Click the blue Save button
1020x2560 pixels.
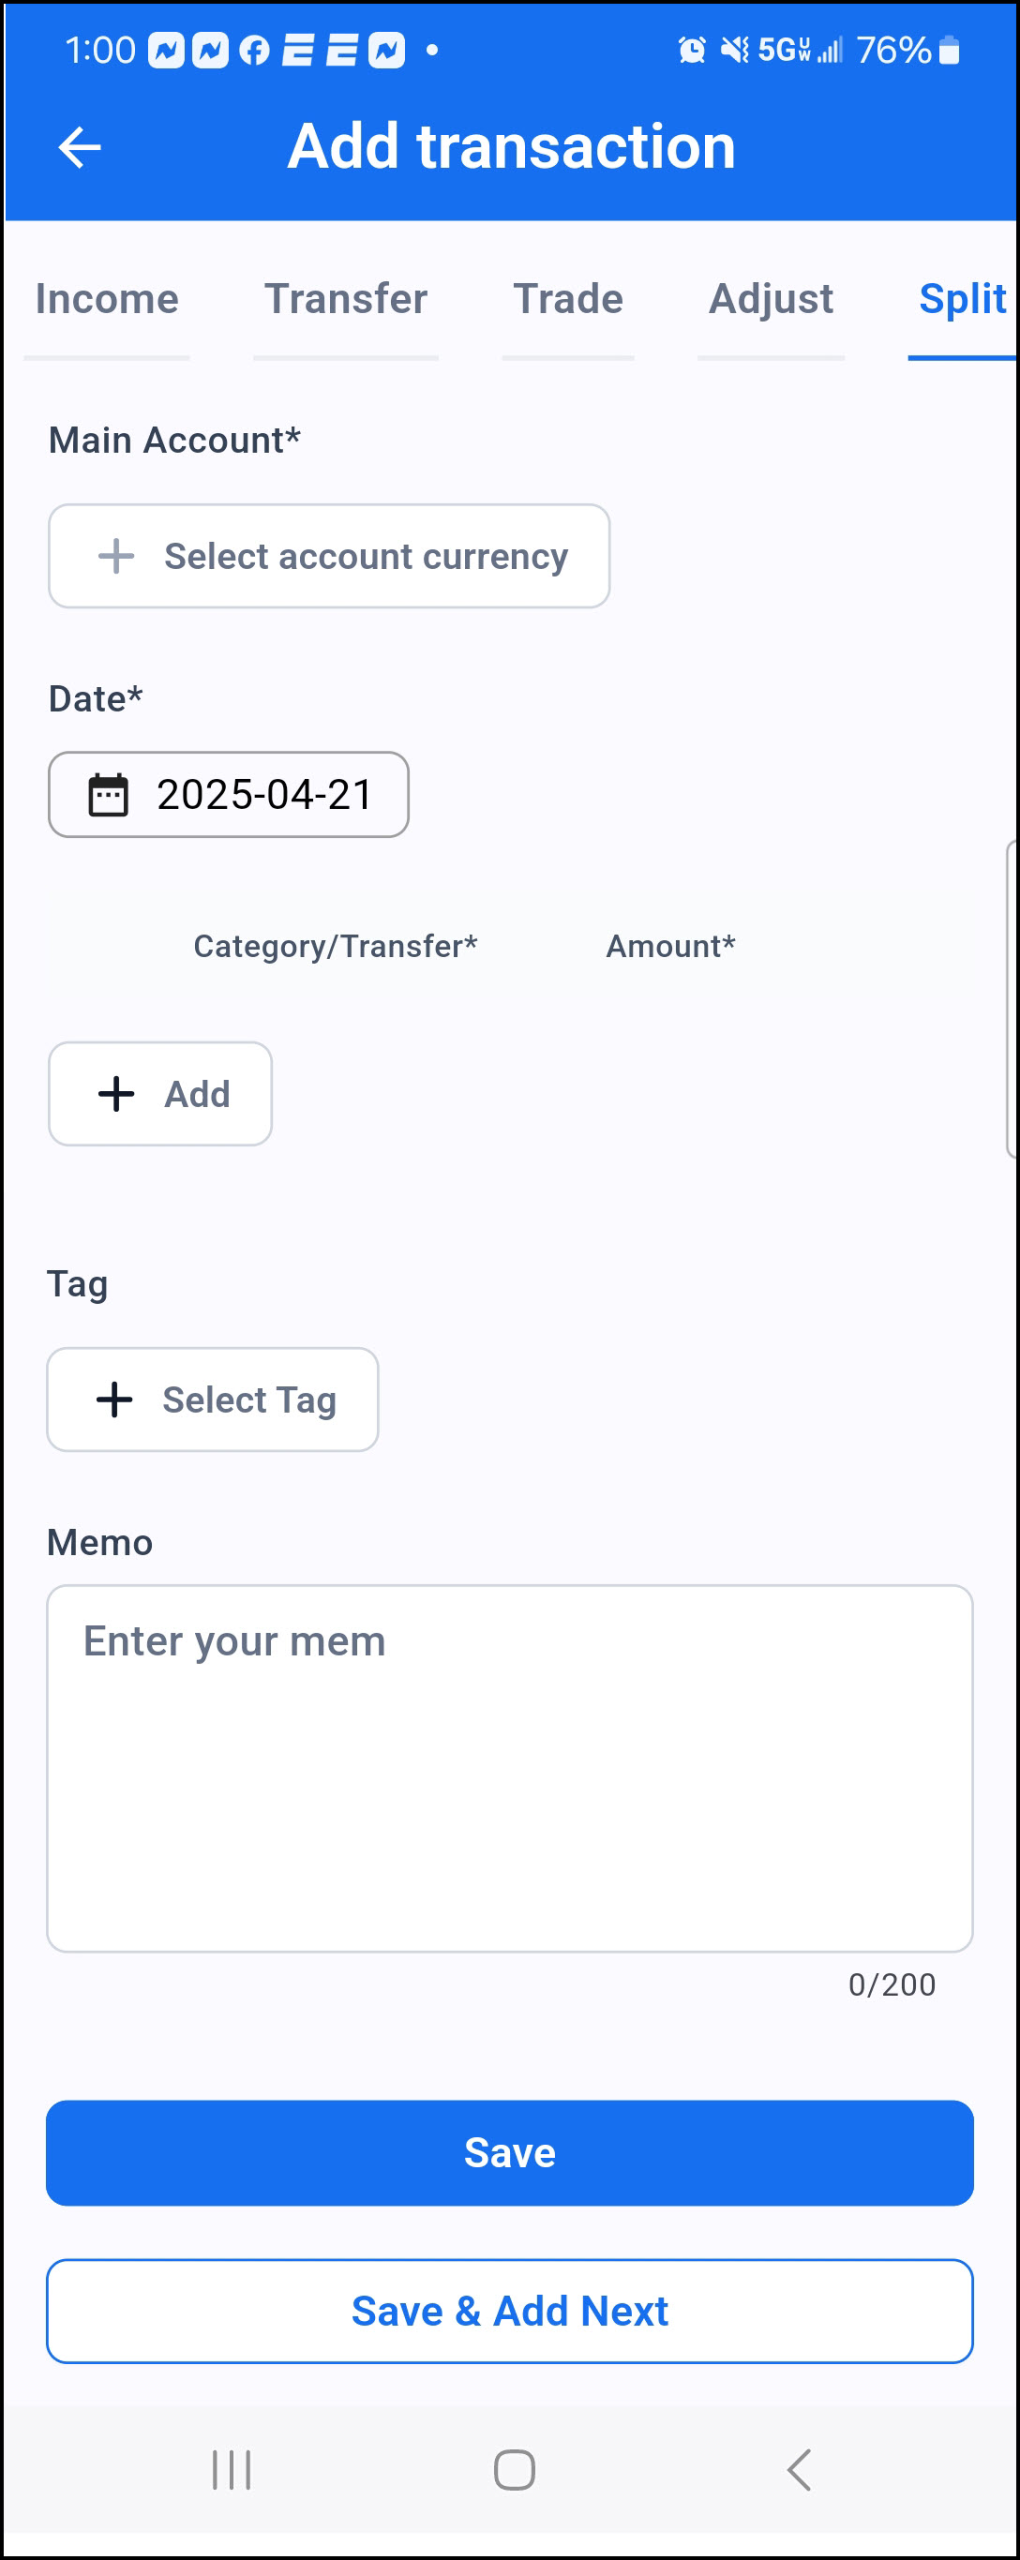click(510, 2153)
